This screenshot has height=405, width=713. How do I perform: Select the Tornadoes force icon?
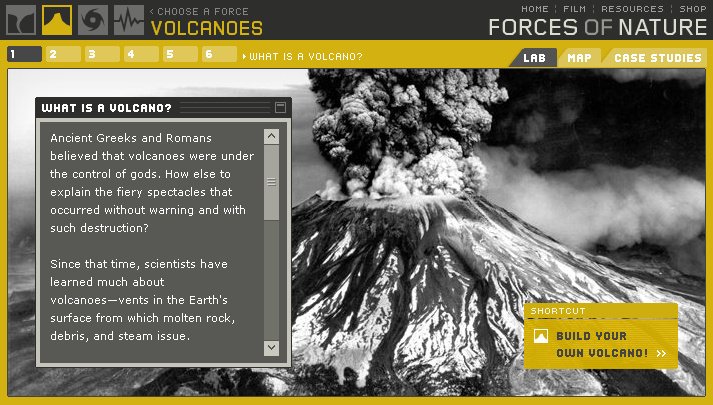(x=21, y=20)
